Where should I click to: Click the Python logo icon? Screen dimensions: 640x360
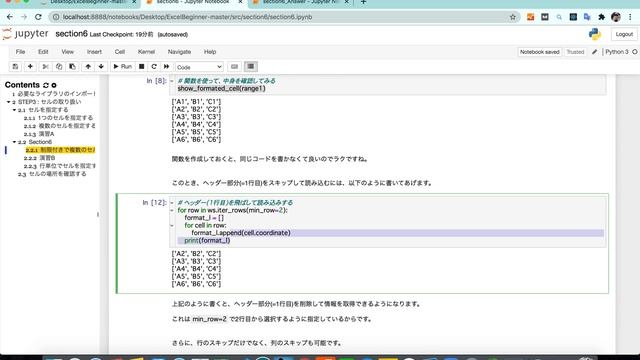tap(595, 34)
